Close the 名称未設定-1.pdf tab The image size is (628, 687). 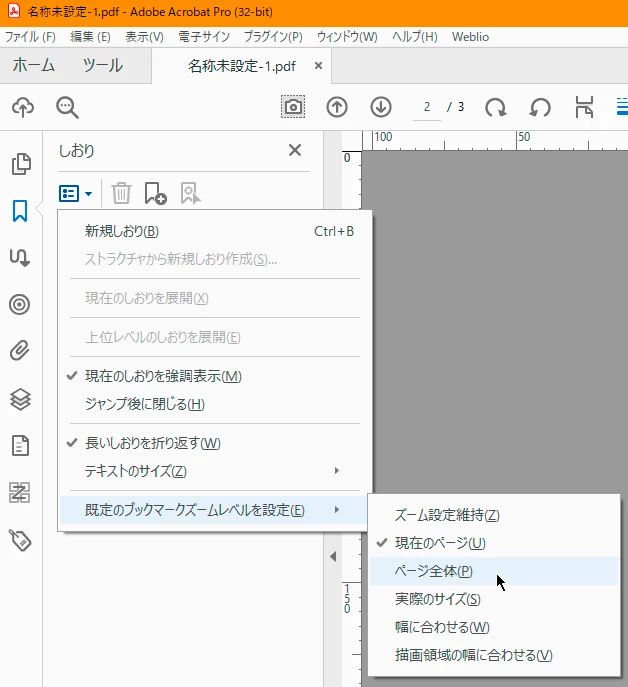319,66
